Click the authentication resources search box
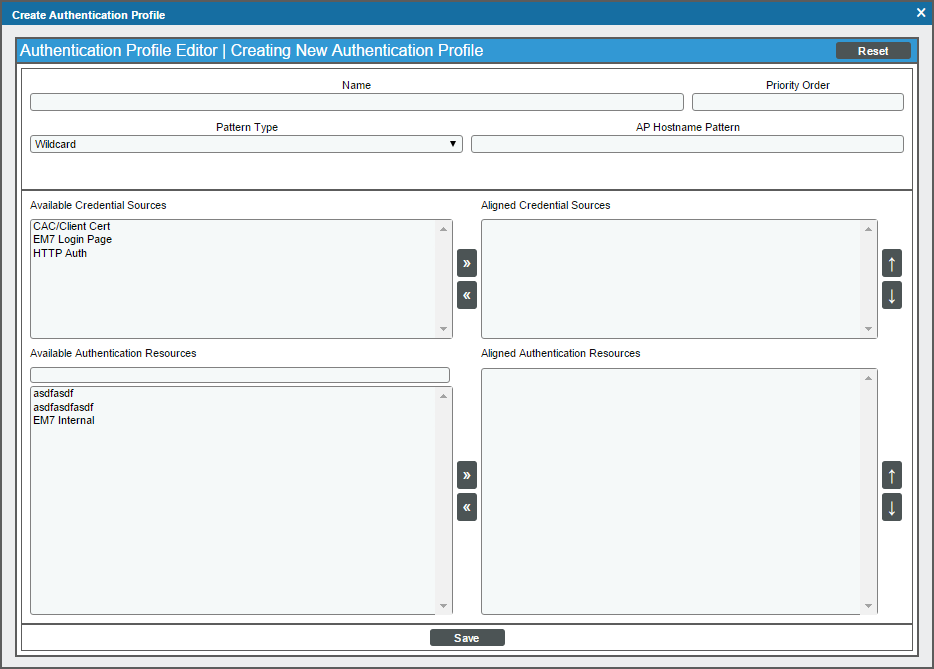 pyautogui.click(x=240, y=374)
